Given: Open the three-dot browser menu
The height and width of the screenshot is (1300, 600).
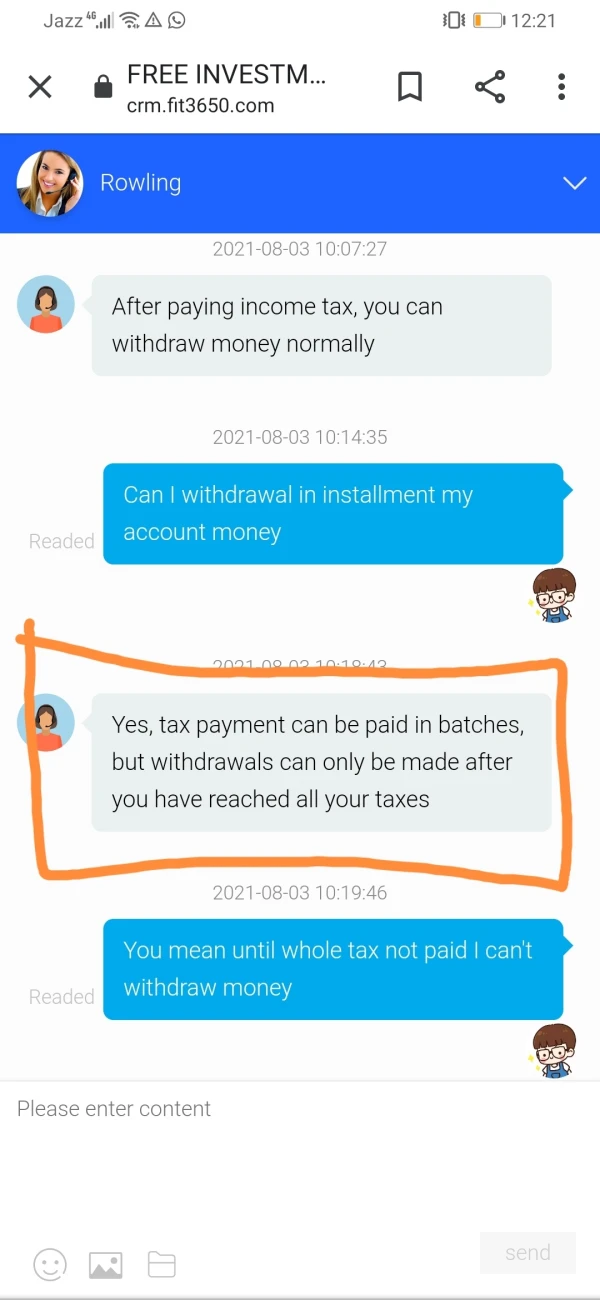Looking at the screenshot, I should [x=562, y=87].
